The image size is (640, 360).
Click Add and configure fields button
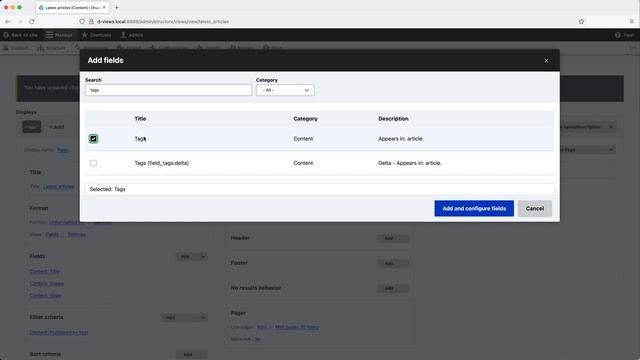[474, 209]
